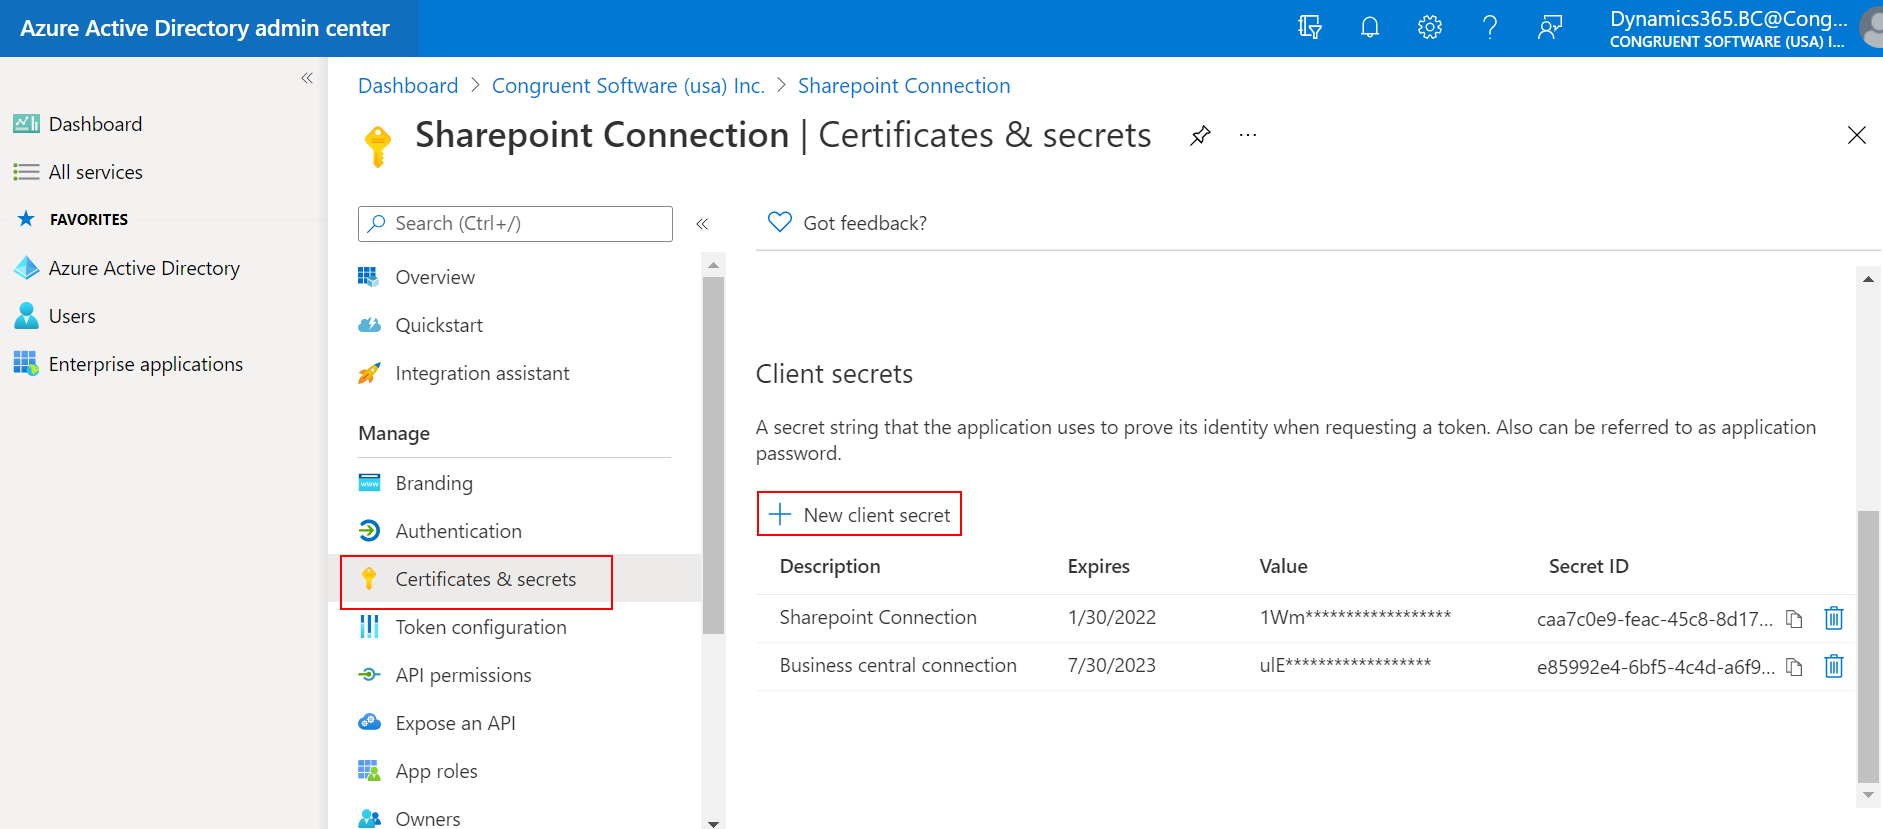The width and height of the screenshot is (1883, 829).
Task: Open Dashboard in the left navigation
Action: click(95, 124)
